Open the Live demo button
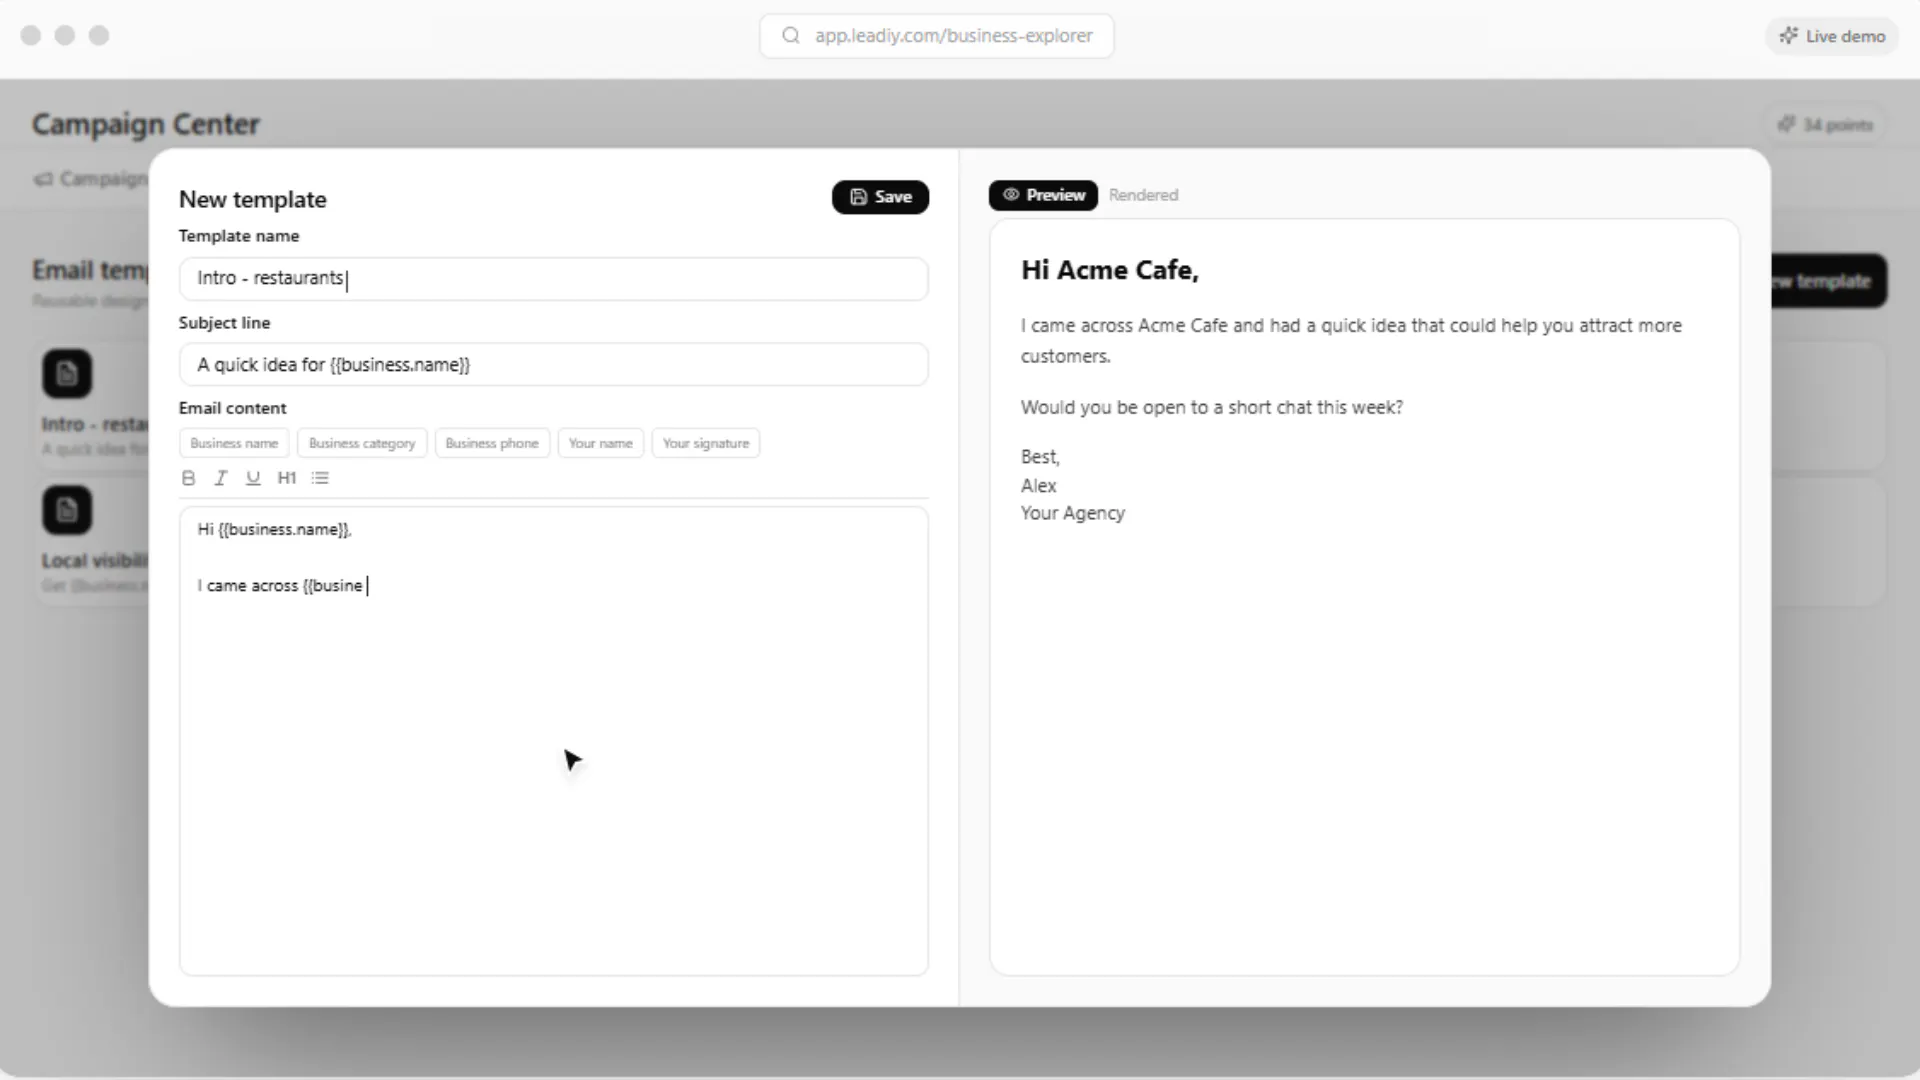The image size is (1920, 1080). [x=1832, y=36]
